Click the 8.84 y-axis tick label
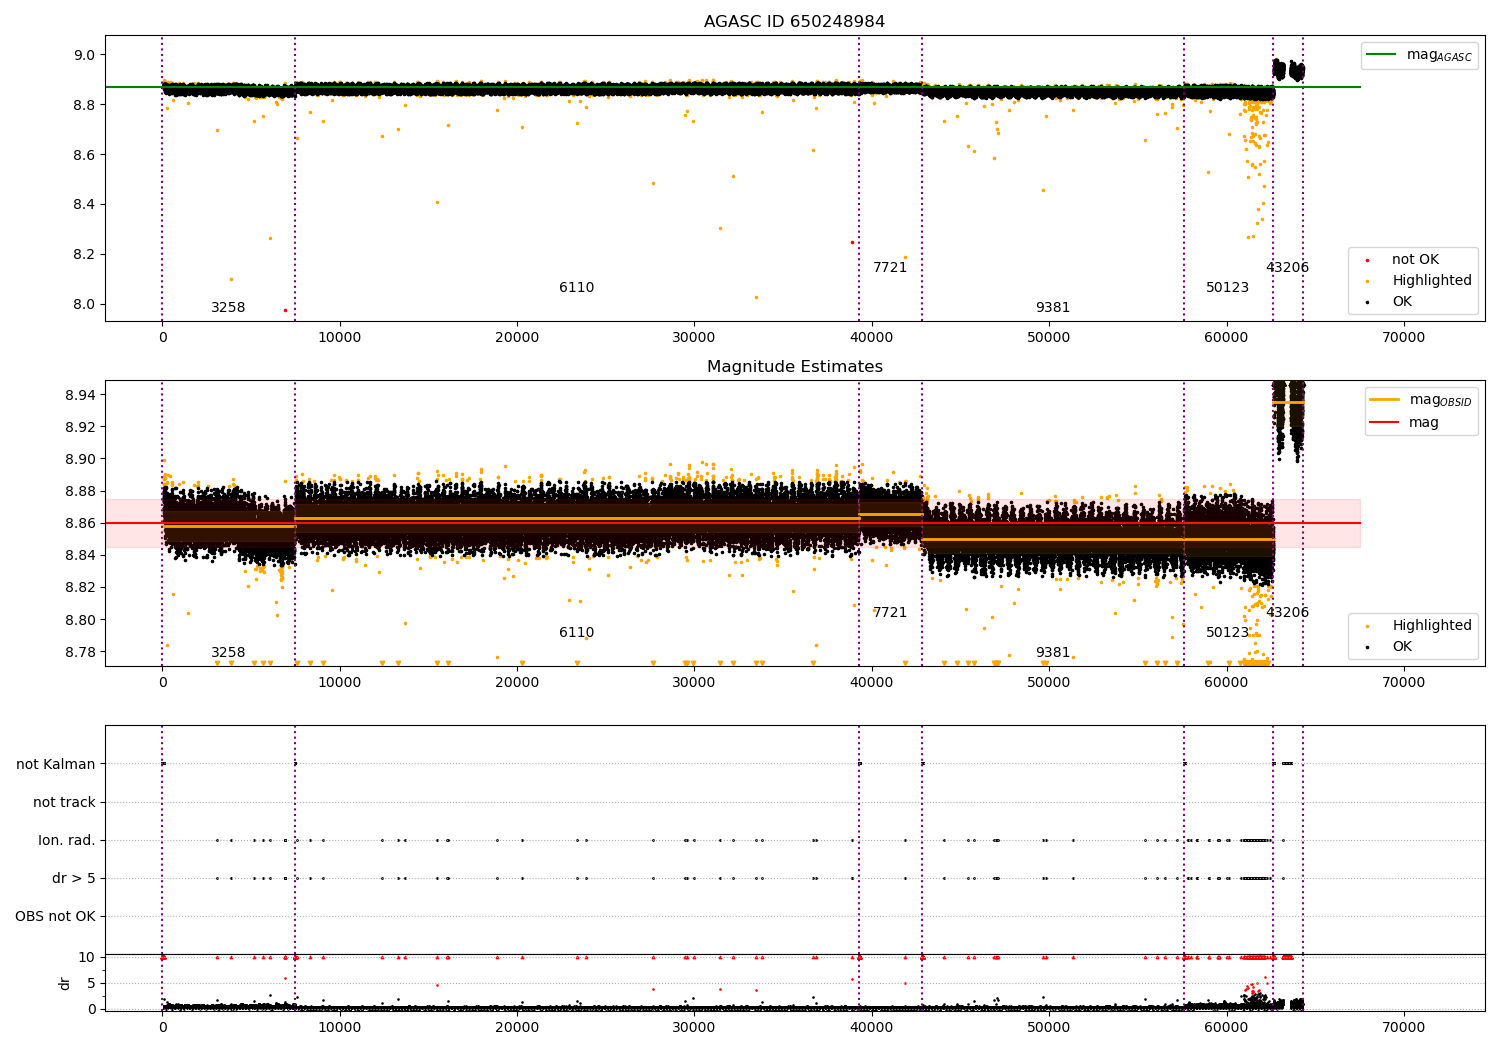 (x=80, y=556)
